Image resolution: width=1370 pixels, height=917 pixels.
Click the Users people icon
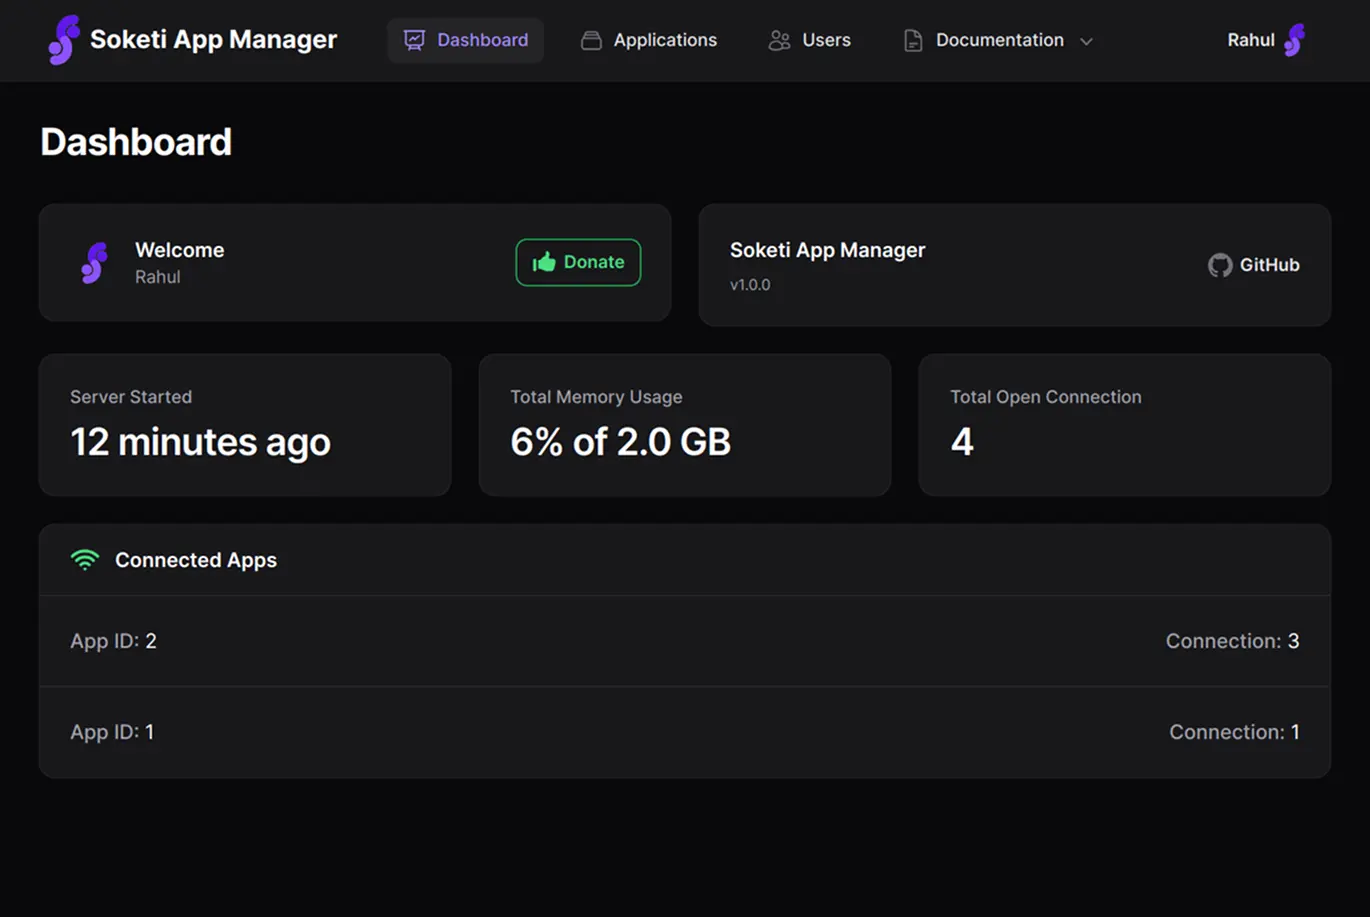point(780,40)
